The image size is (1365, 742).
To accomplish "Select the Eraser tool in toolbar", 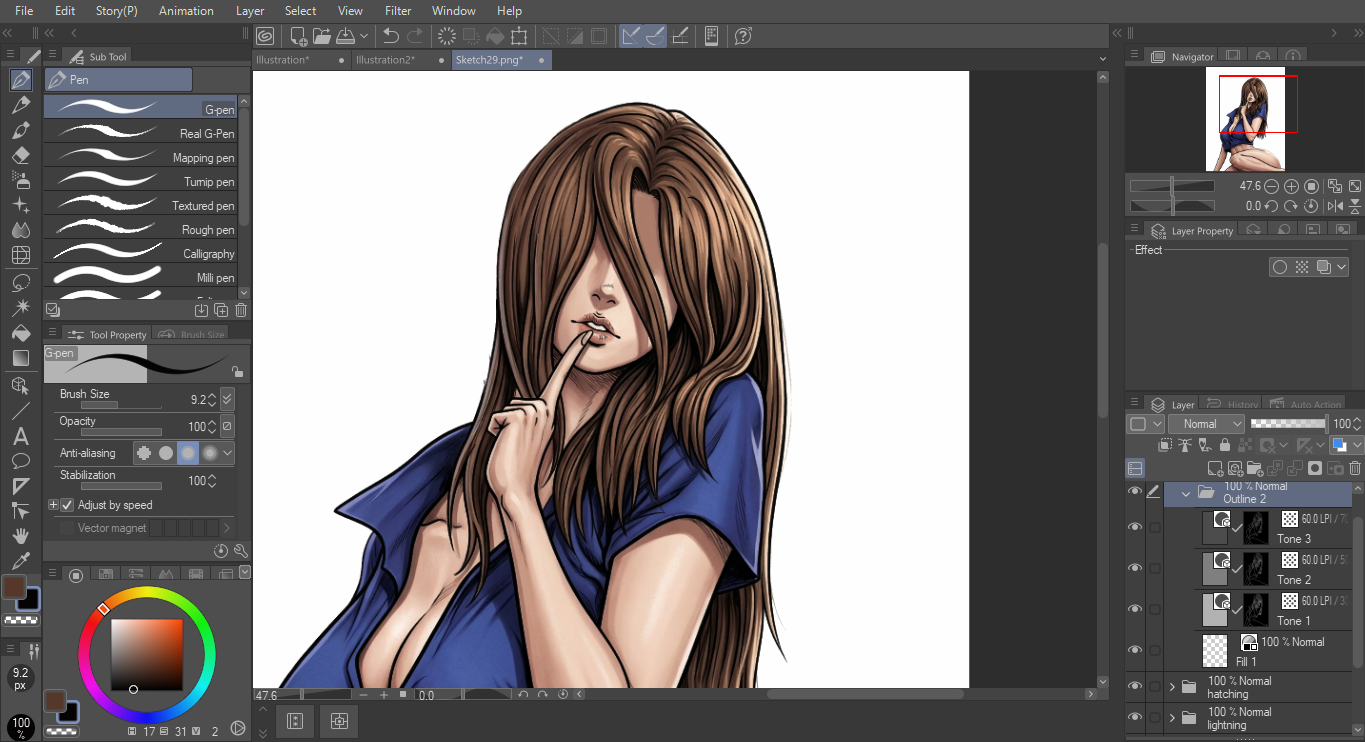I will (x=21, y=156).
